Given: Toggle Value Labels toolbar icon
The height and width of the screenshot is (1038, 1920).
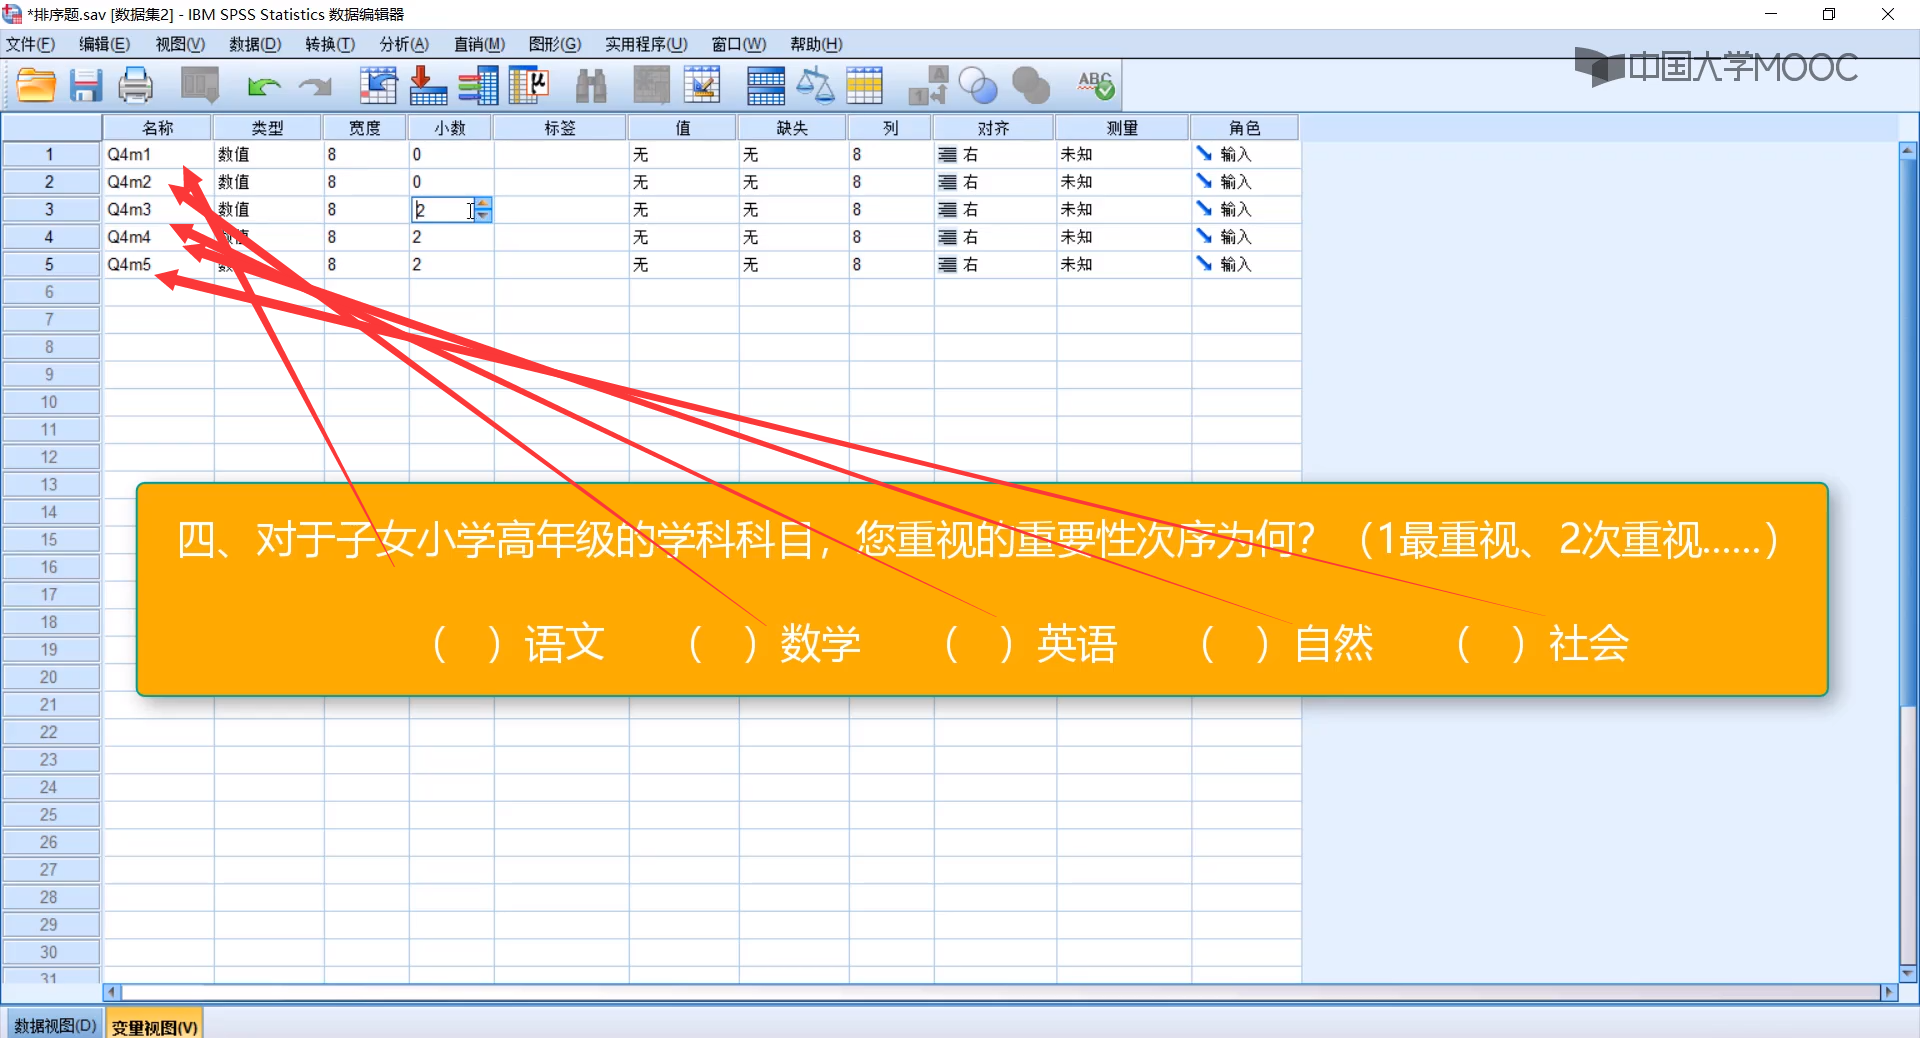Looking at the screenshot, I should 928,86.
